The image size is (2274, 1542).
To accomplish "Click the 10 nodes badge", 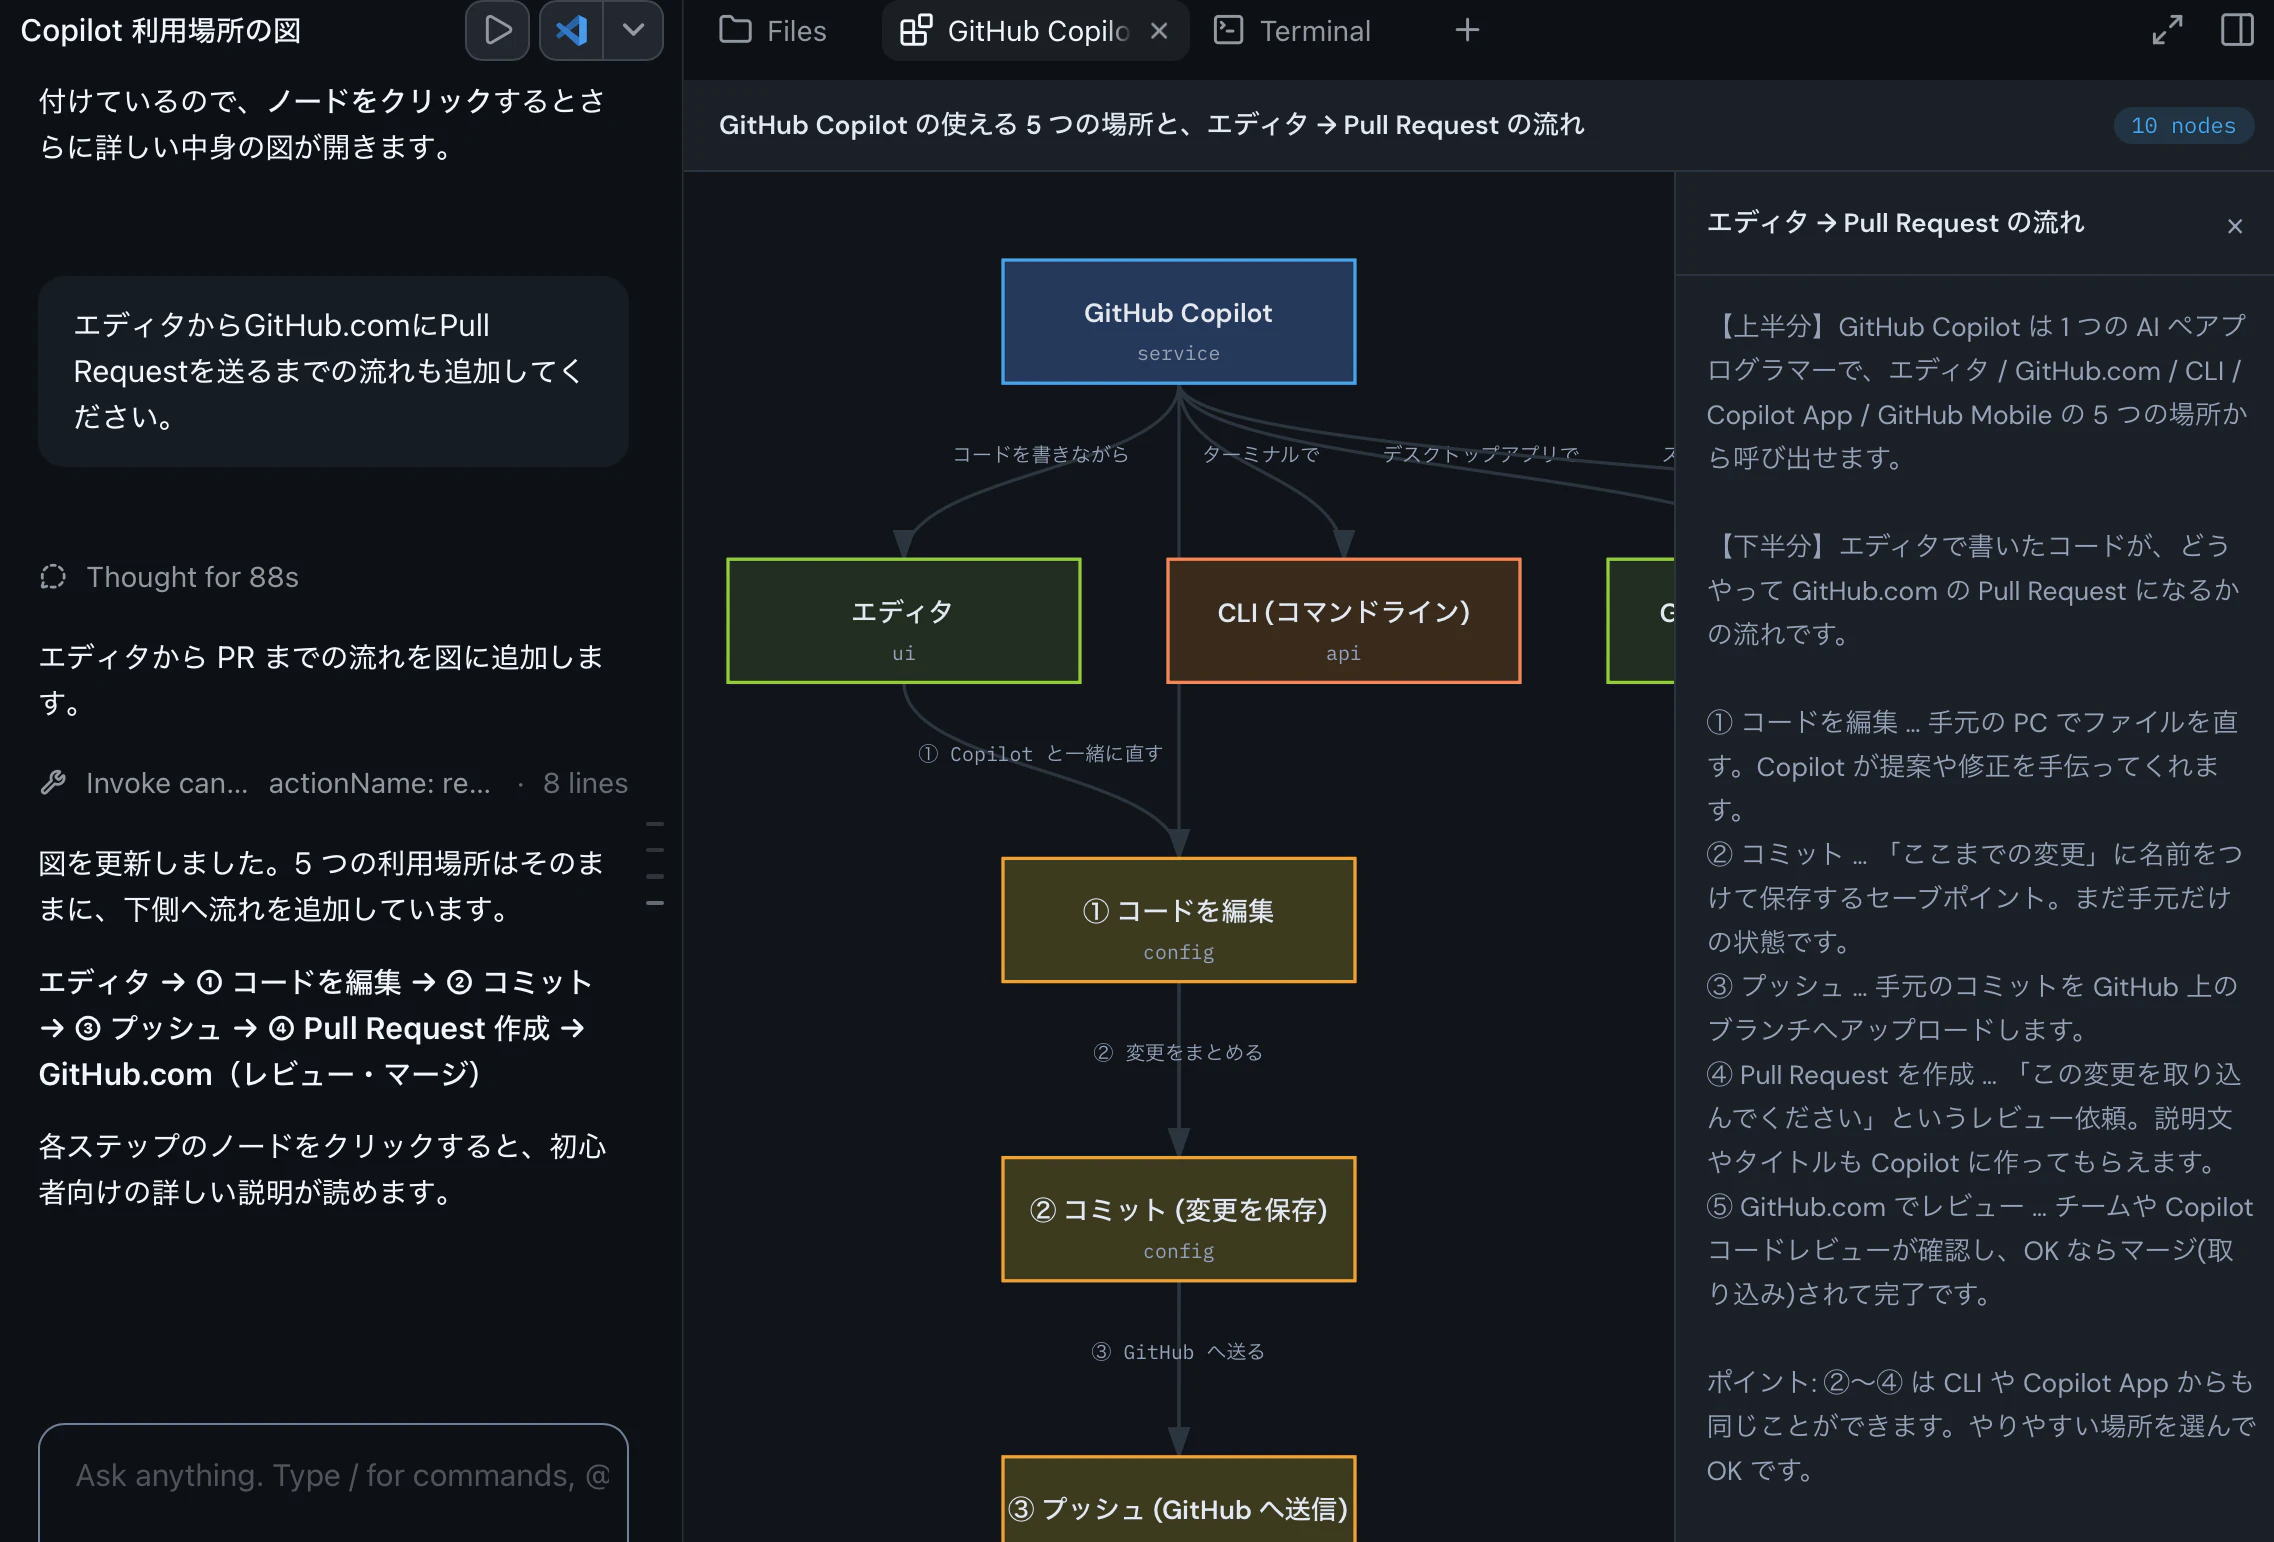I will 2183,125.
